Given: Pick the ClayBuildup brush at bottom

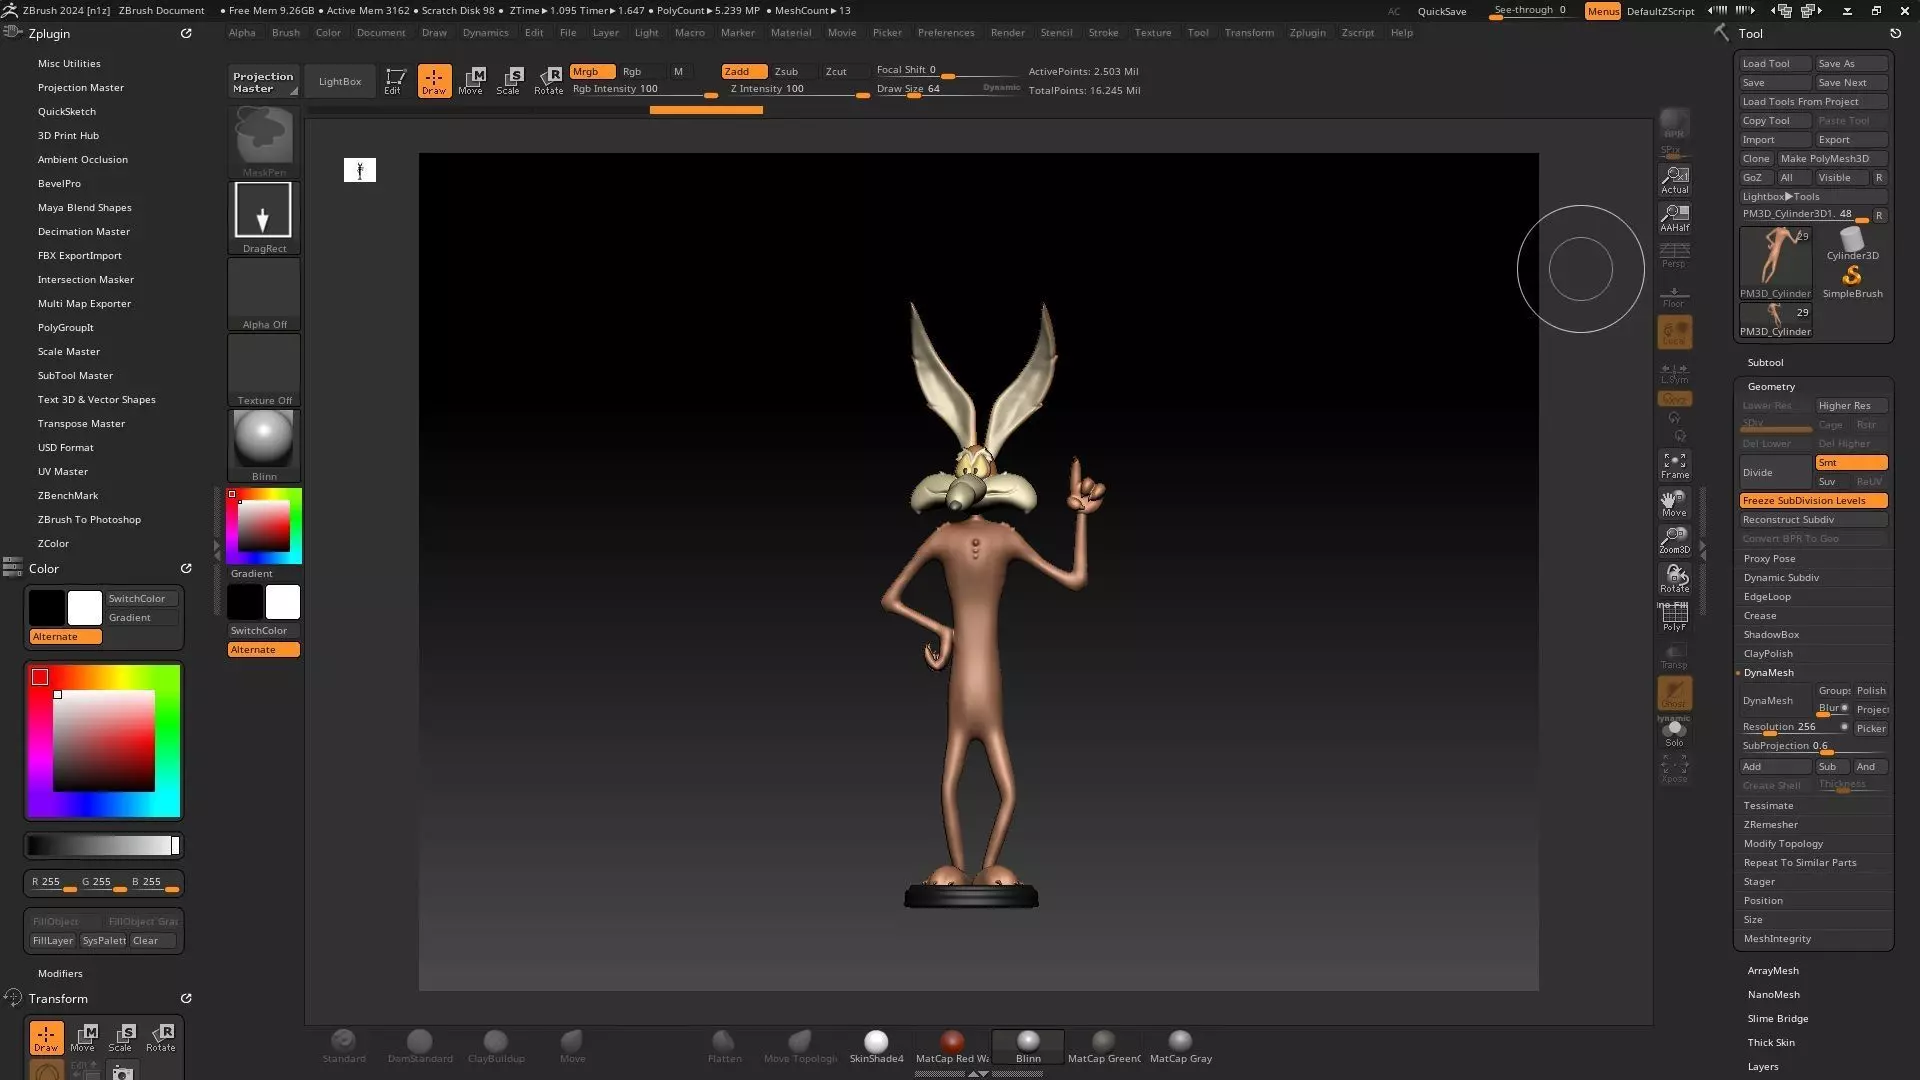Looking at the screenshot, I should (x=496, y=1047).
